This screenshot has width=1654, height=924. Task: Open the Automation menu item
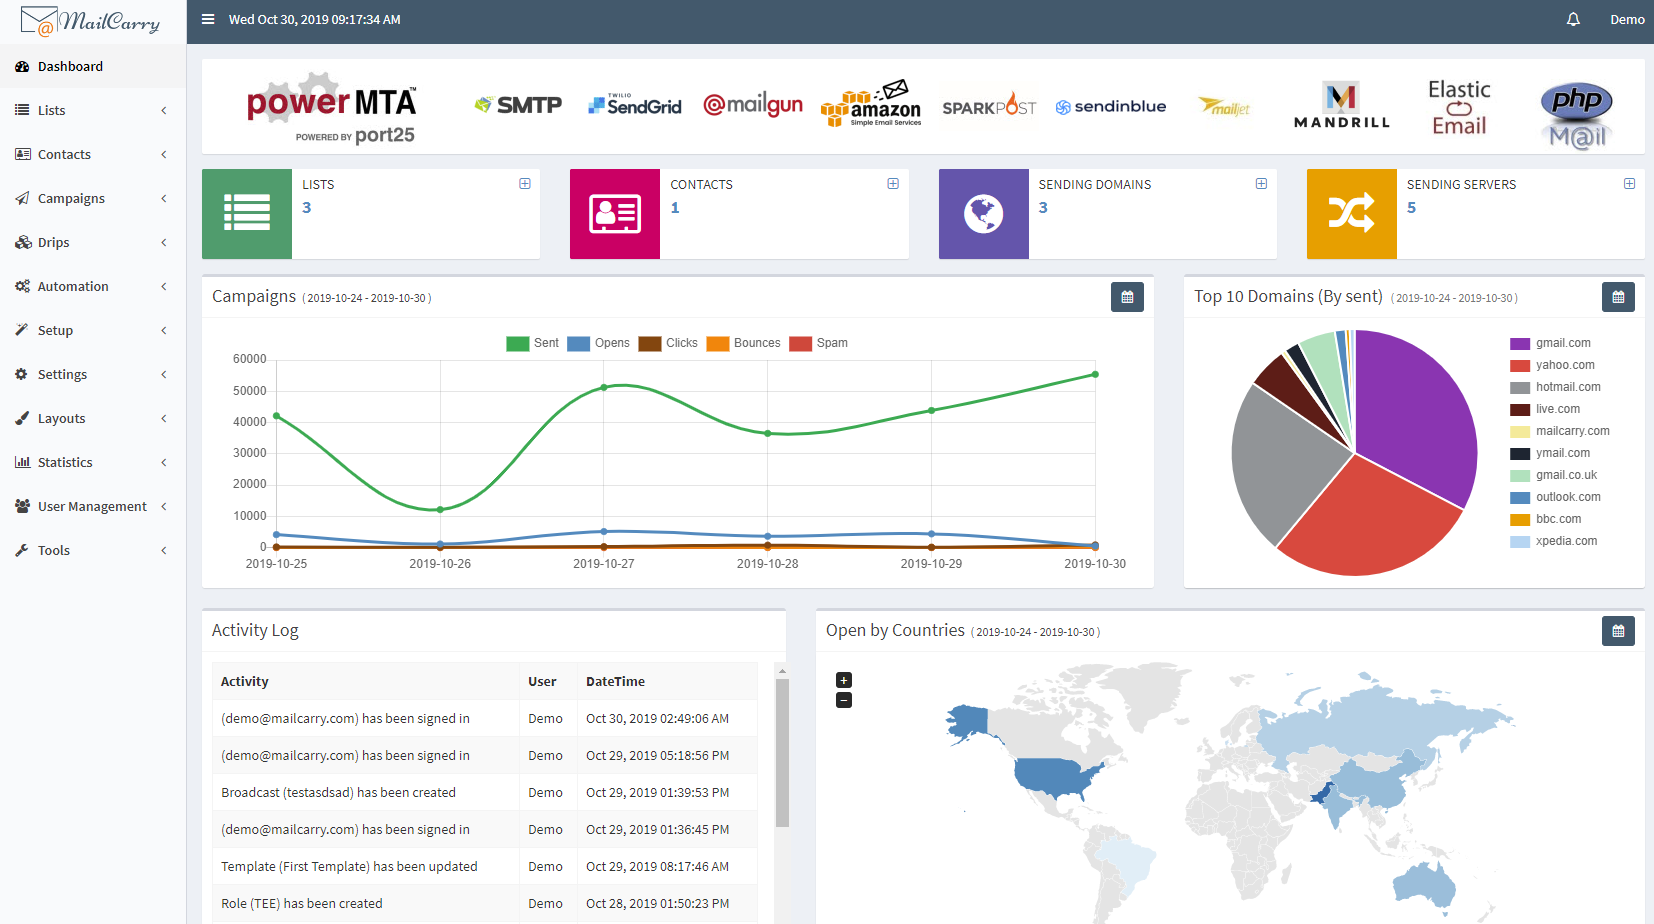(x=73, y=286)
